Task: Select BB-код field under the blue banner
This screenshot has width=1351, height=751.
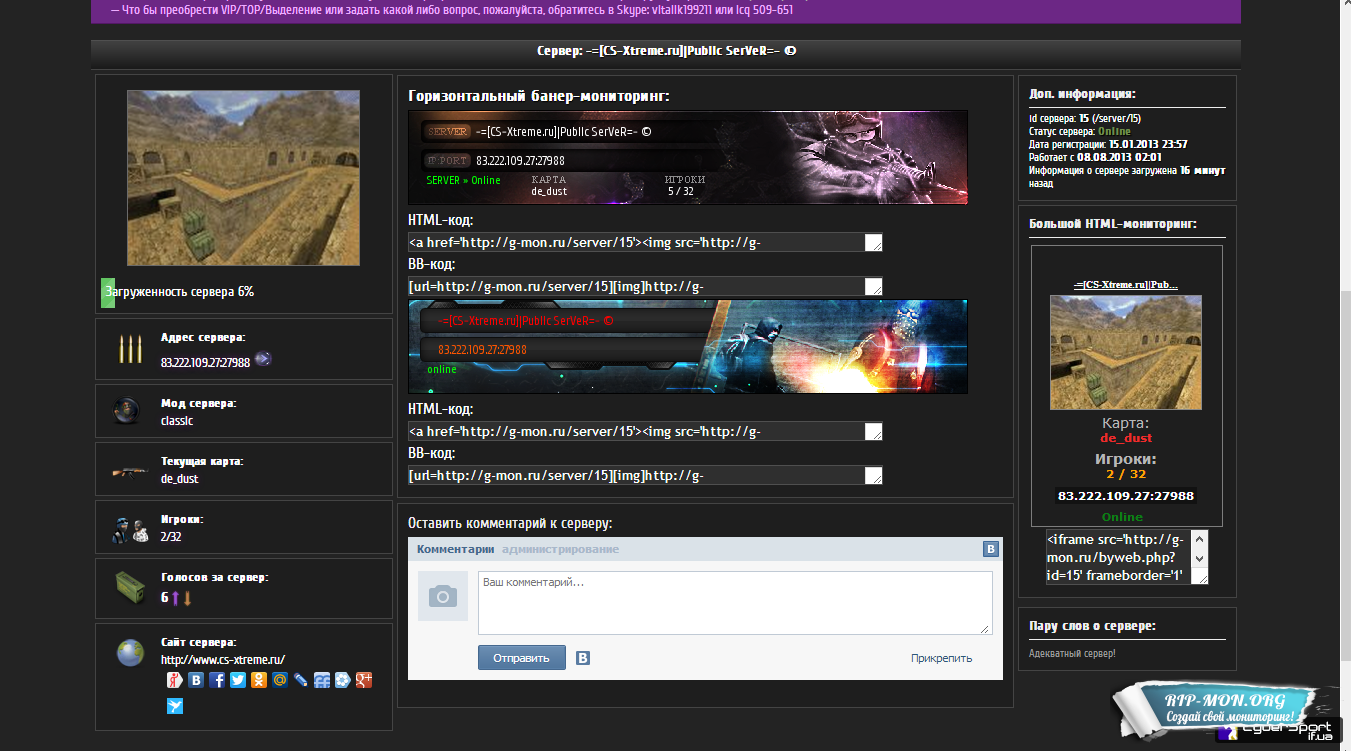Action: 645,475
